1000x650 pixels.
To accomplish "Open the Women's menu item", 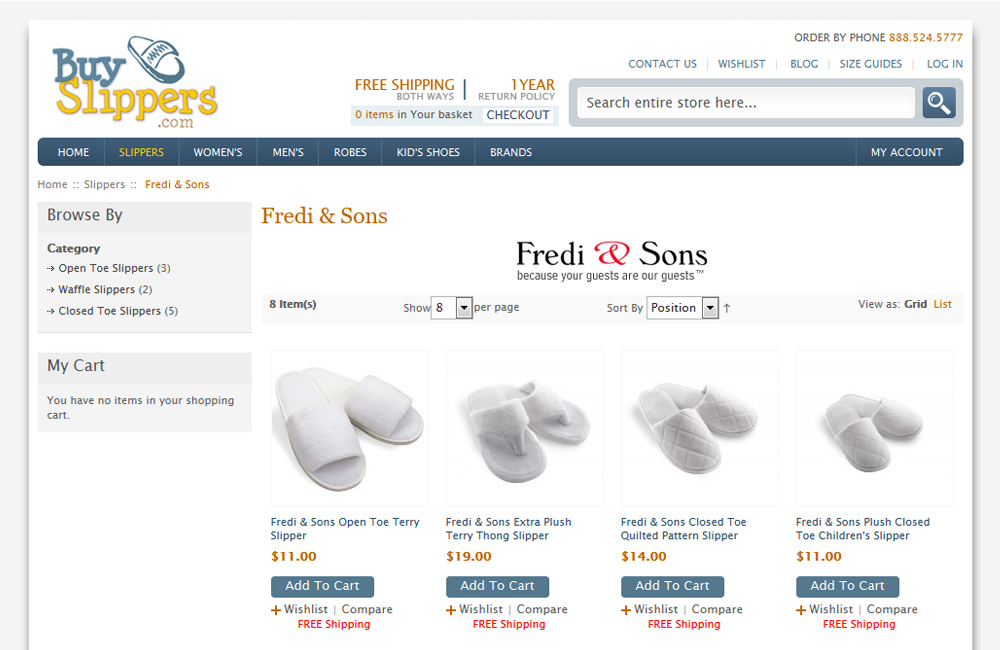I will click(218, 152).
